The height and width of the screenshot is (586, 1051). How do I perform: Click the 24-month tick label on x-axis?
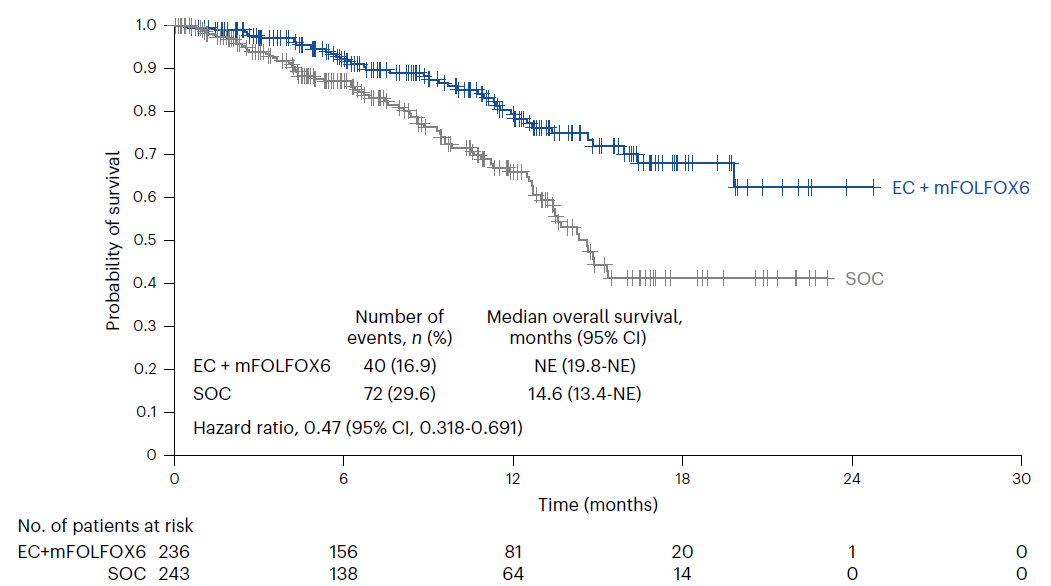(x=852, y=479)
